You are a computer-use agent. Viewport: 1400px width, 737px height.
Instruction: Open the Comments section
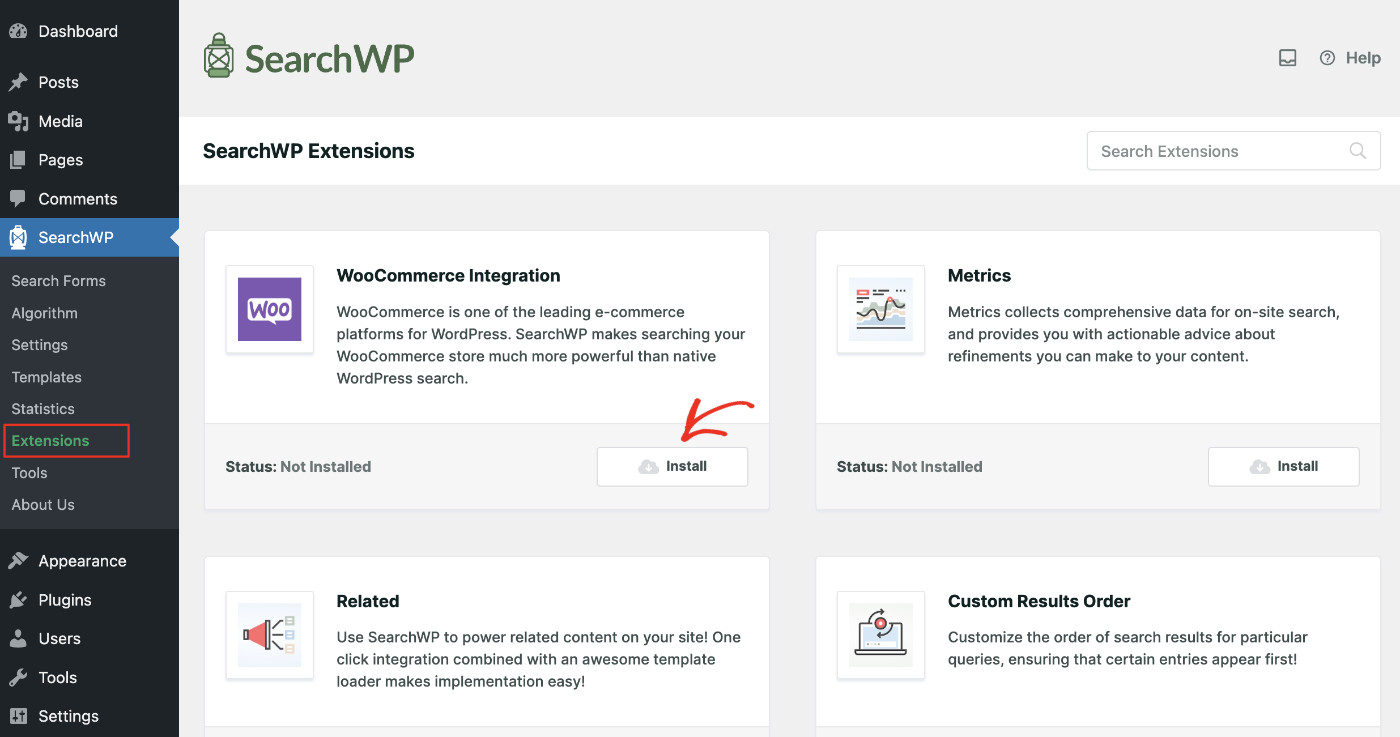75,198
